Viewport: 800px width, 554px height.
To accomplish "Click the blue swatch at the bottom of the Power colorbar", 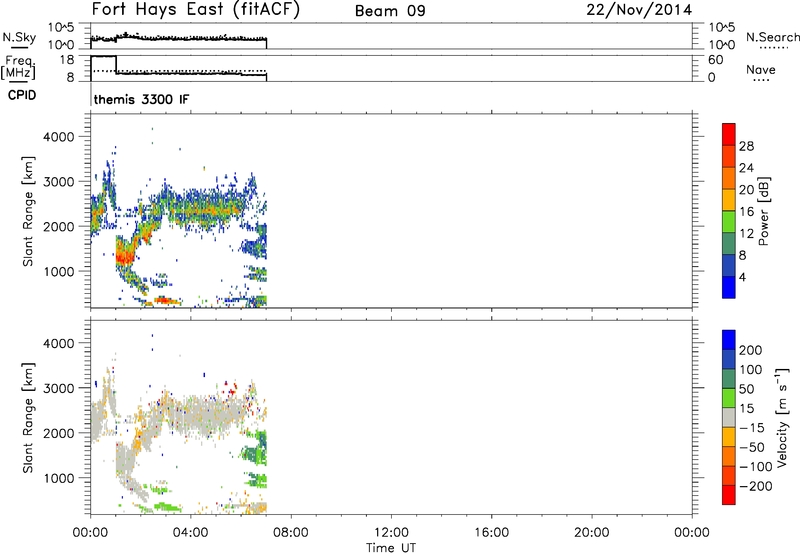I will [x=729, y=287].
